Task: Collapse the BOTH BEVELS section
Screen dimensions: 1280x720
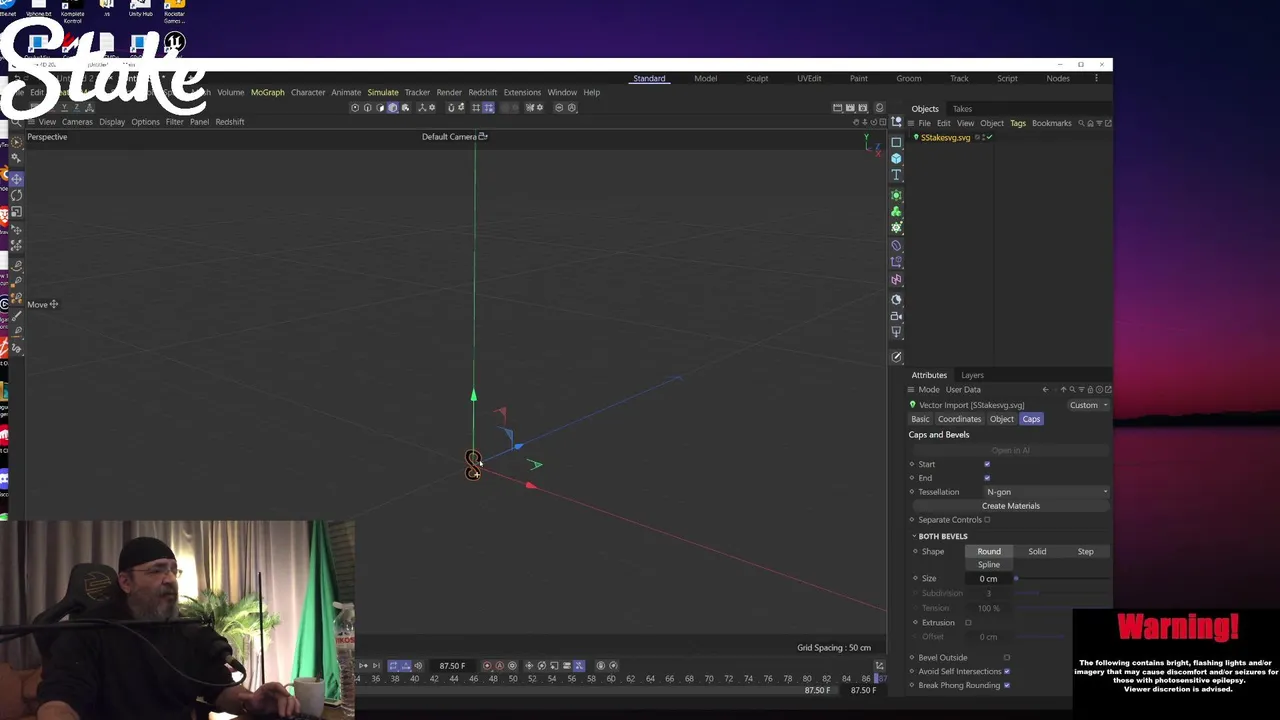Action: pyautogui.click(x=914, y=537)
